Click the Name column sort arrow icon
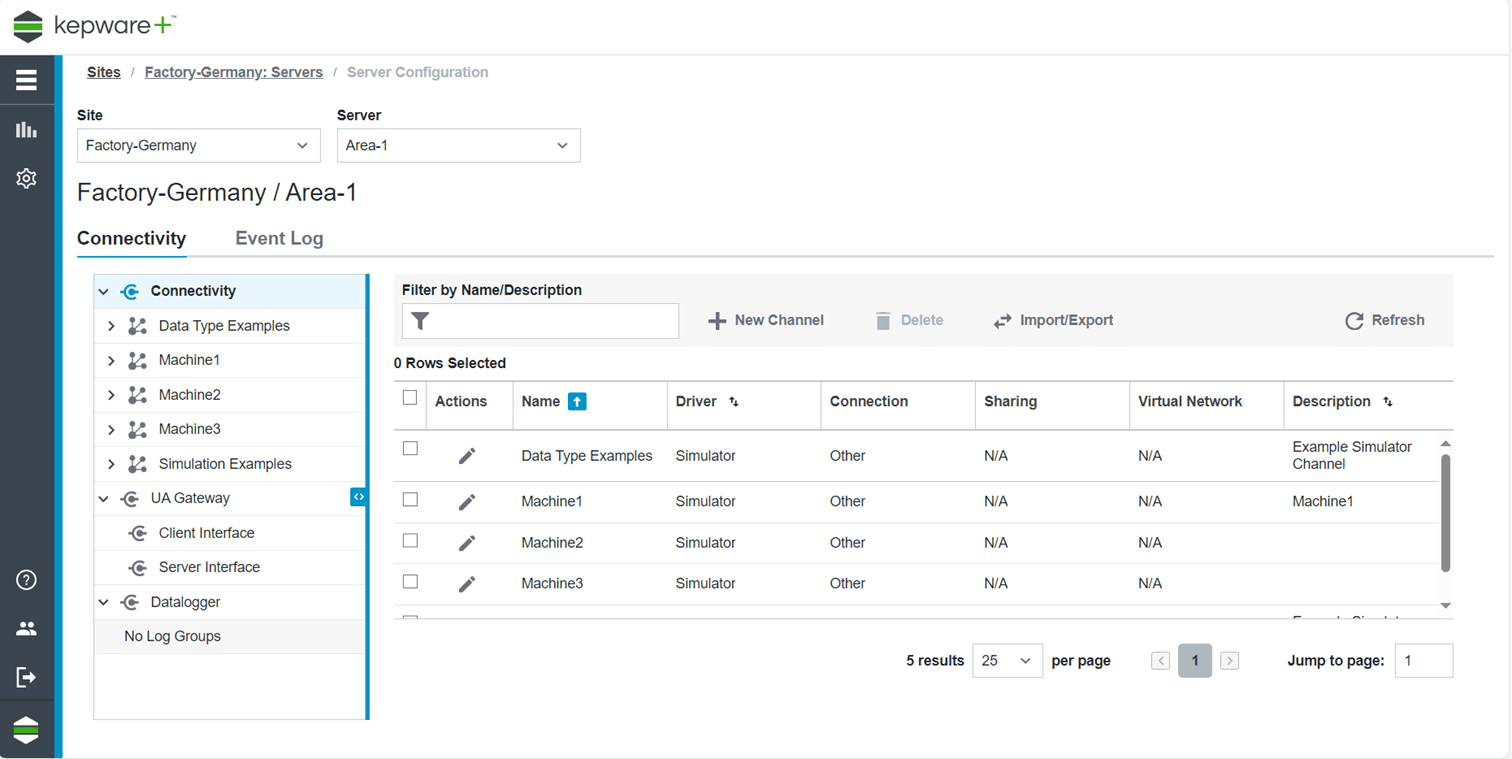The width and height of the screenshot is (1512, 759). click(577, 401)
